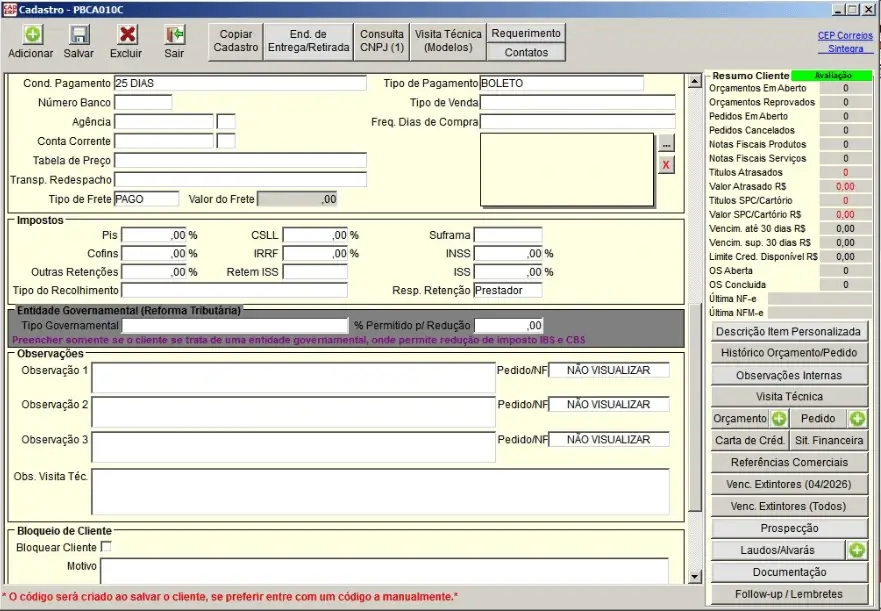Select the Tipo de Pagamento field
881x611 pixels.
561,83
